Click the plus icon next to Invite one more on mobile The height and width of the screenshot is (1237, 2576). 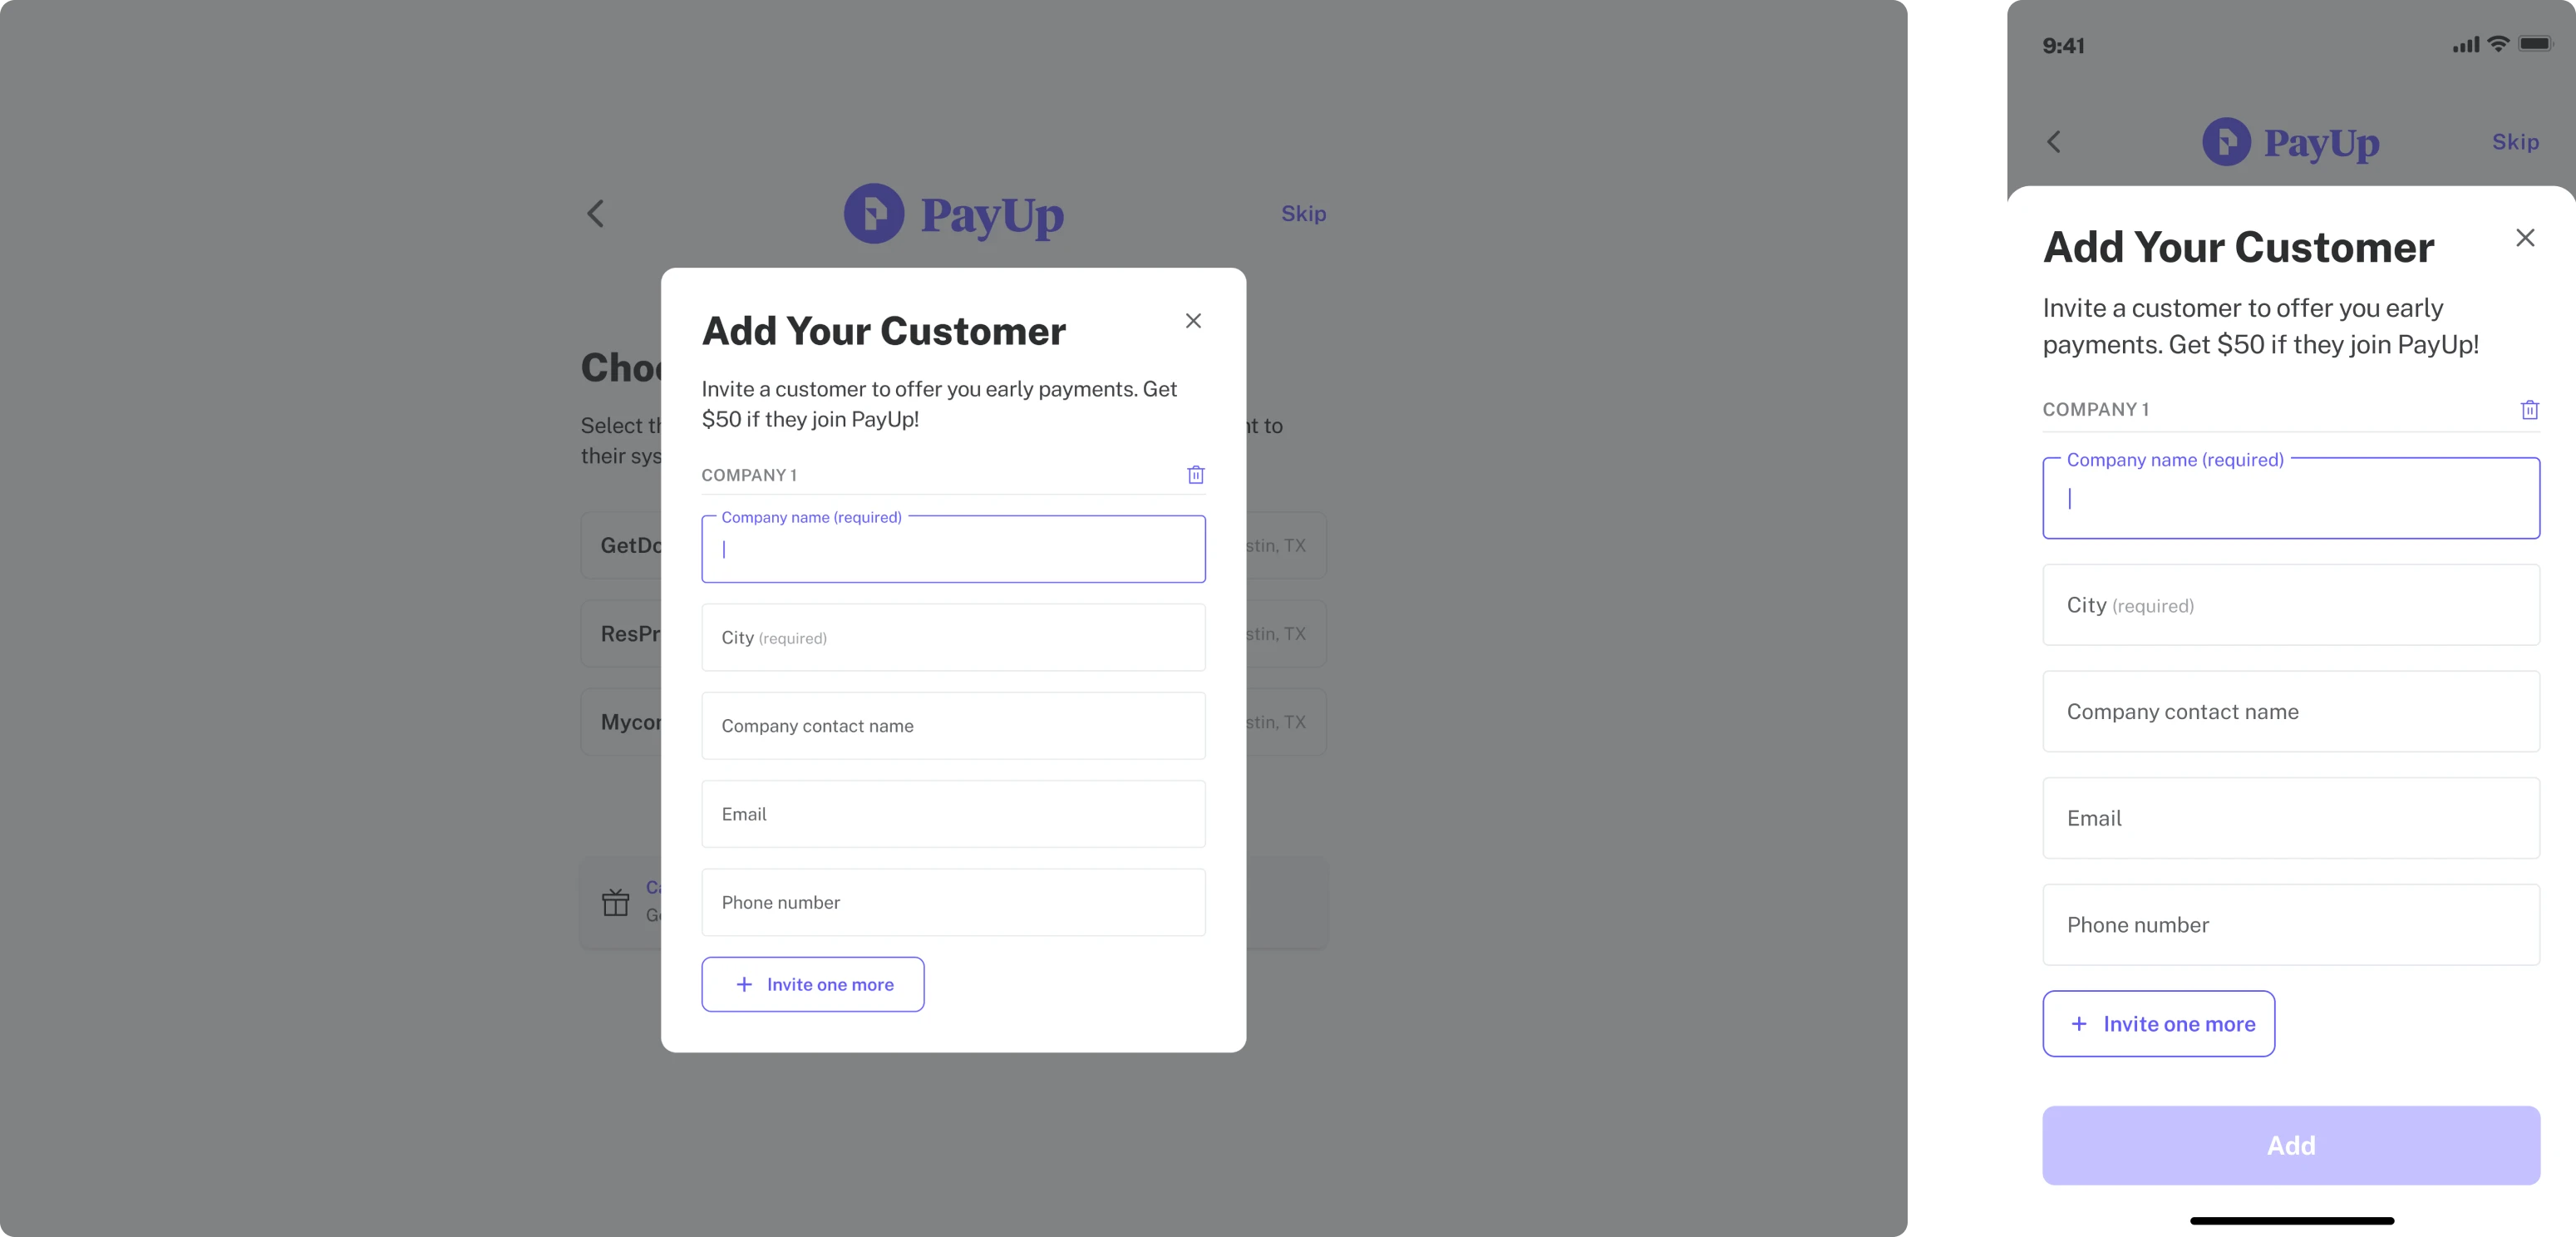(2079, 1023)
